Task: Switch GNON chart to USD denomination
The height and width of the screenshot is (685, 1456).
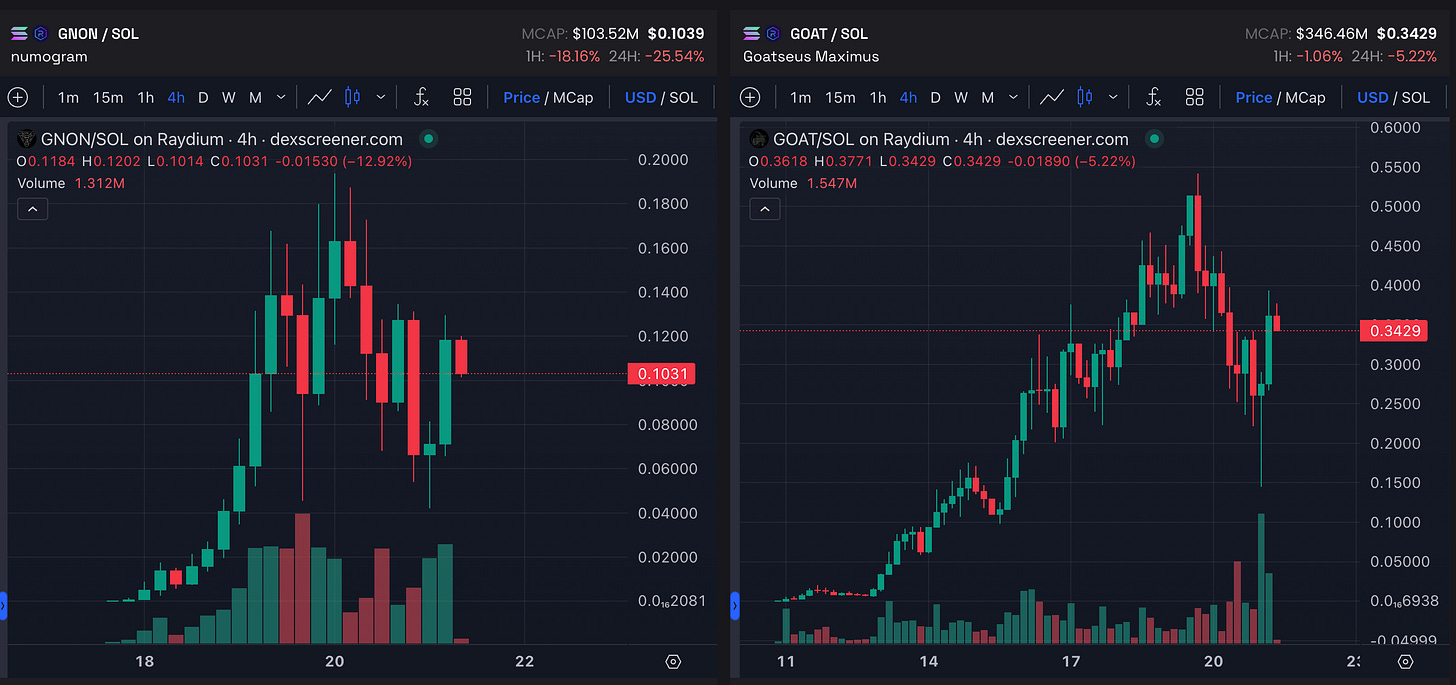Action: [x=640, y=97]
